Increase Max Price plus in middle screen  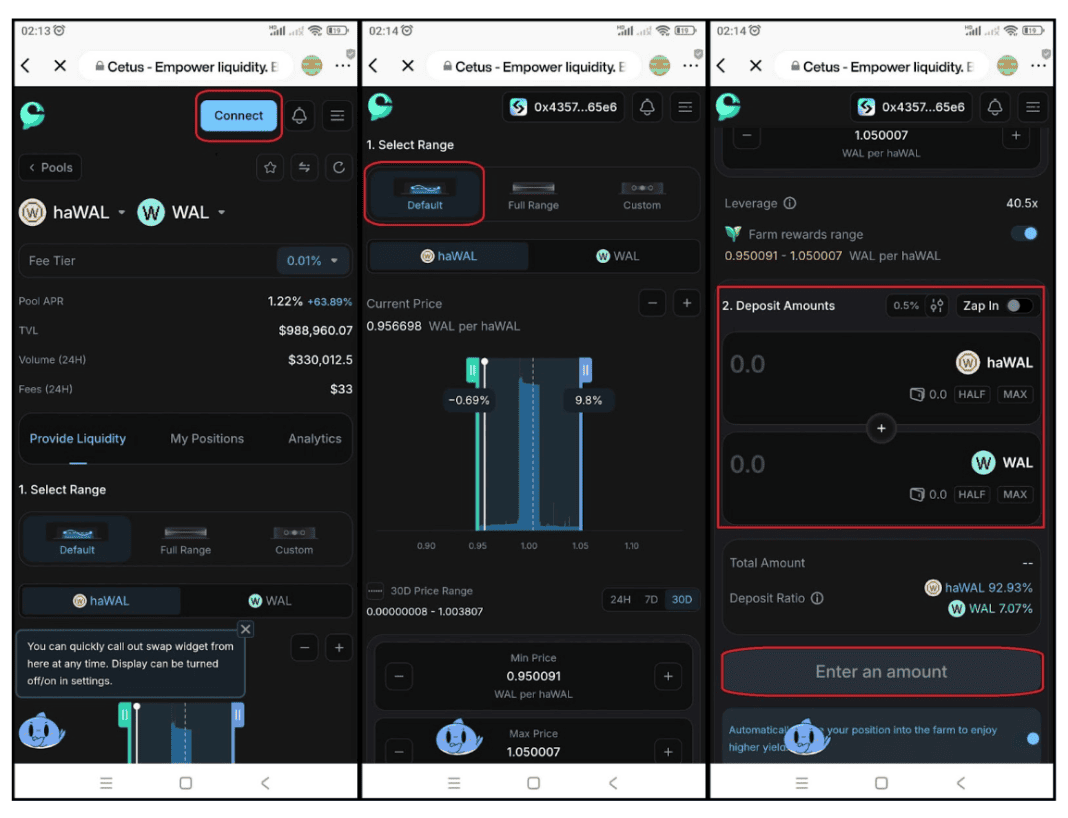point(668,751)
